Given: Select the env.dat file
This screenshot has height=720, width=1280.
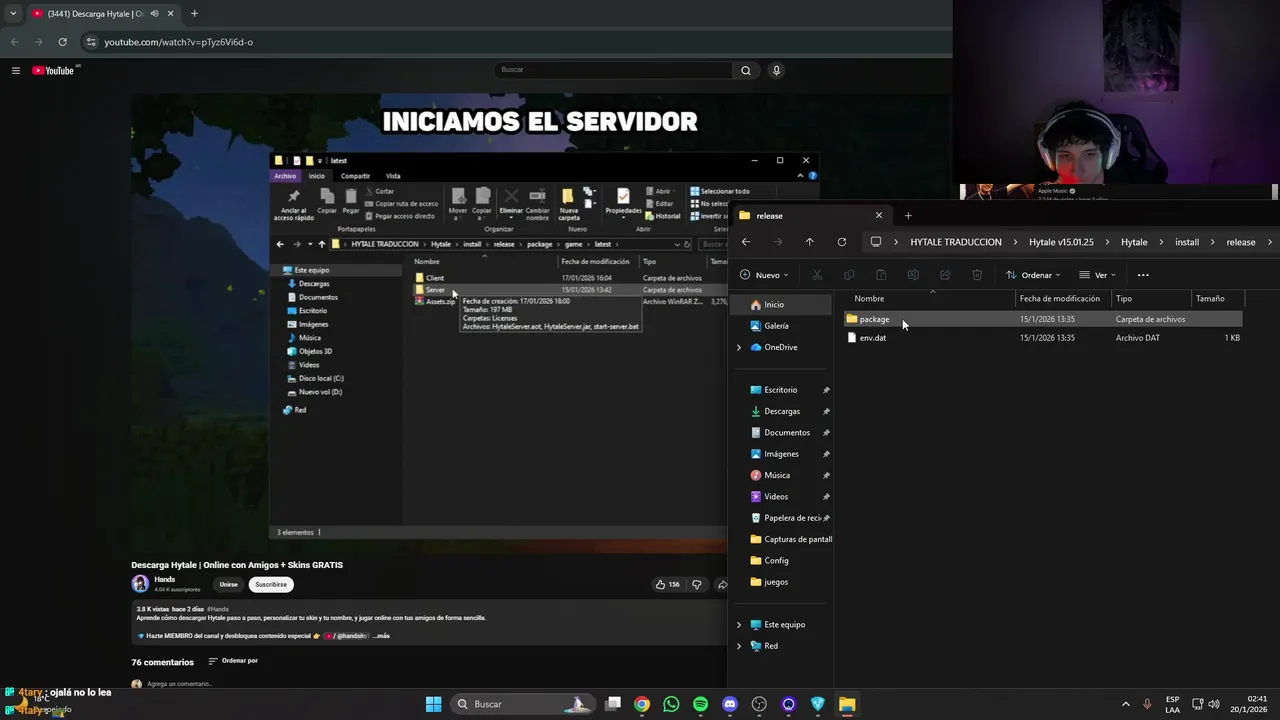Looking at the screenshot, I should (x=1043, y=338).
